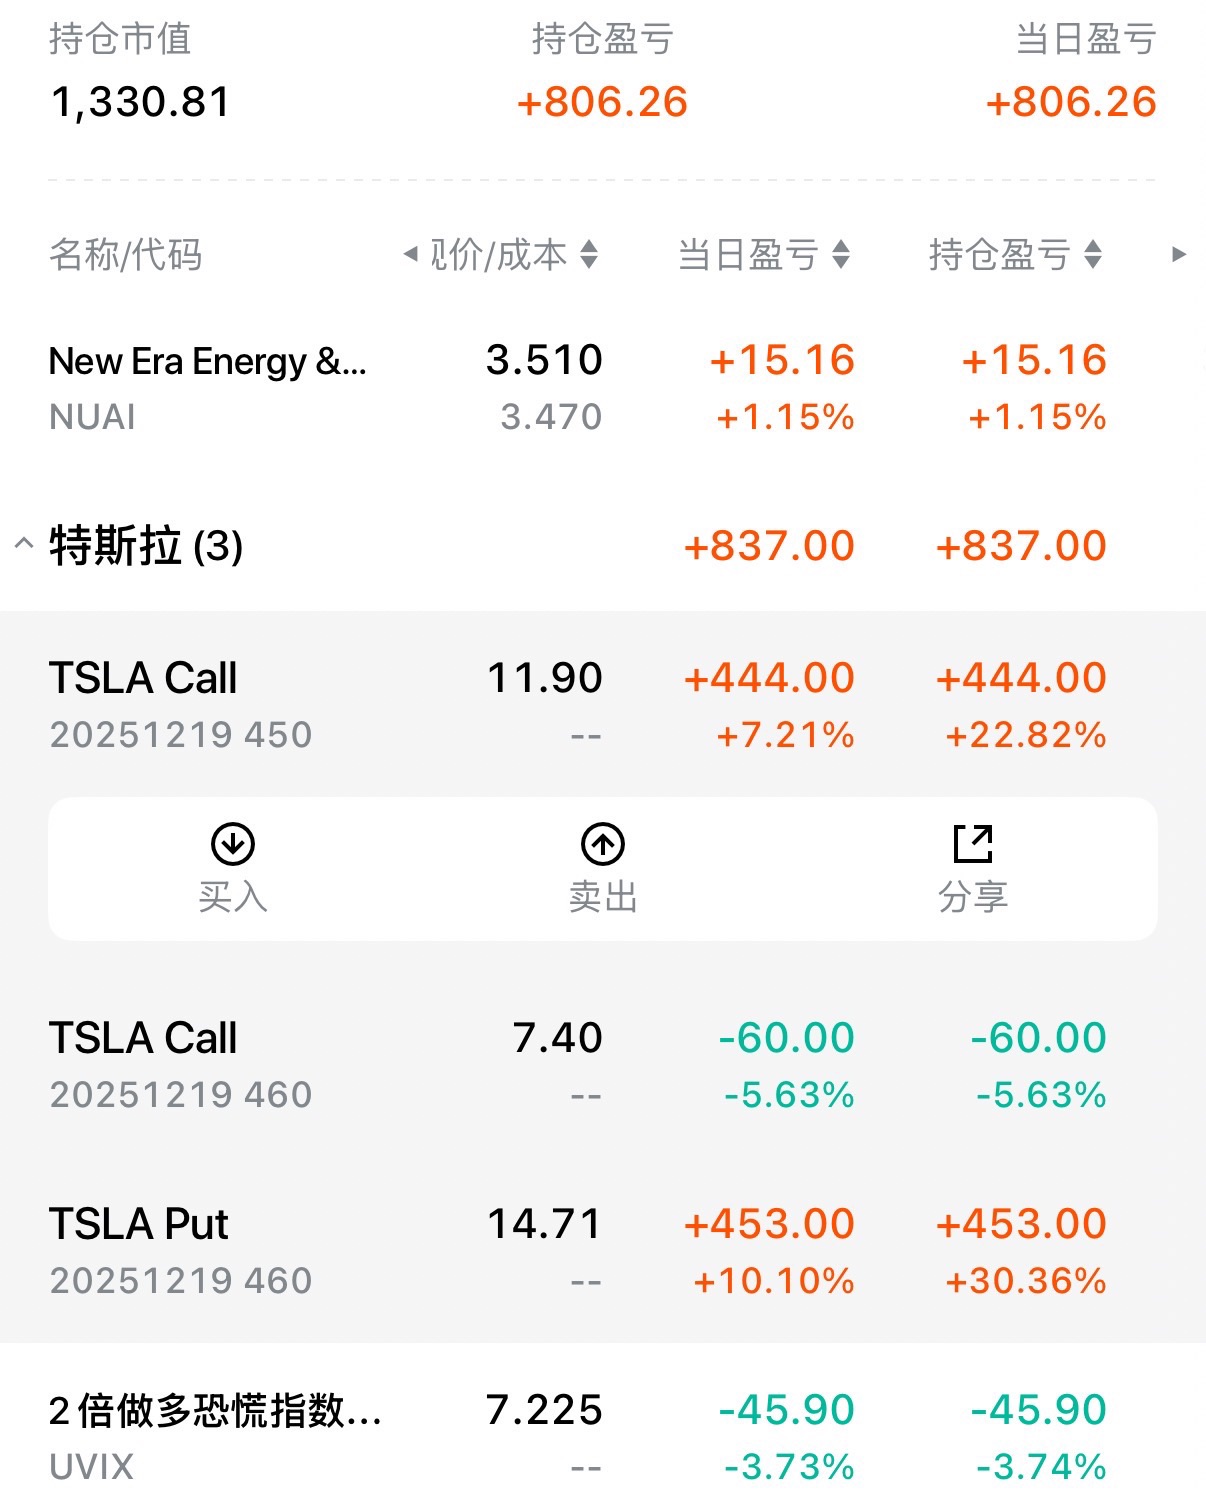Select the TSLA Call 20251219 460 row
The width and height of the screenshot is (1206, 1496).
[180, 1064]
